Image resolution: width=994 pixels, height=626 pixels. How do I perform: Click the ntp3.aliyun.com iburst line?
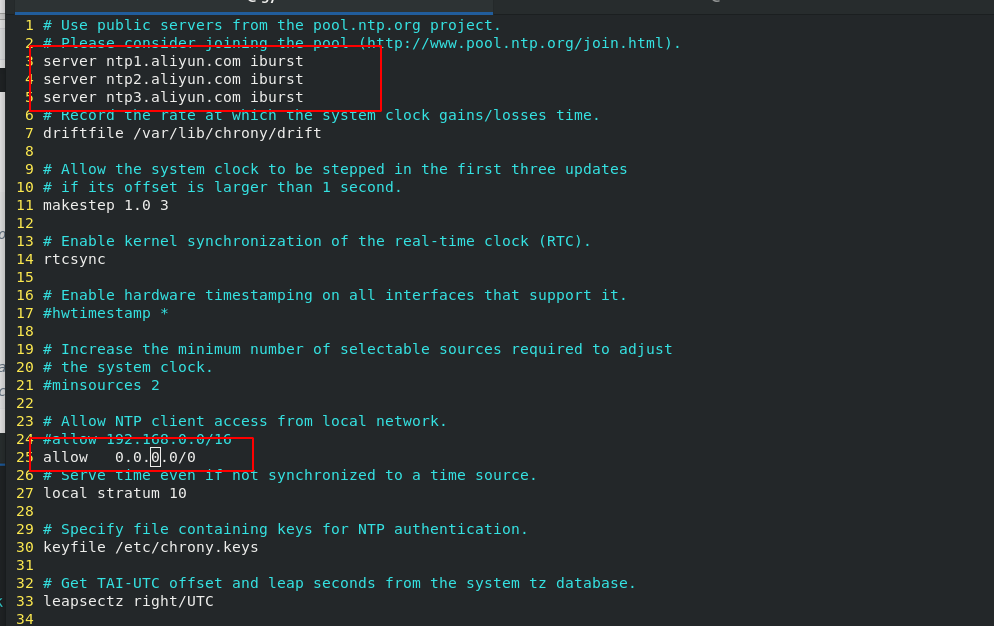click(173, 97)
